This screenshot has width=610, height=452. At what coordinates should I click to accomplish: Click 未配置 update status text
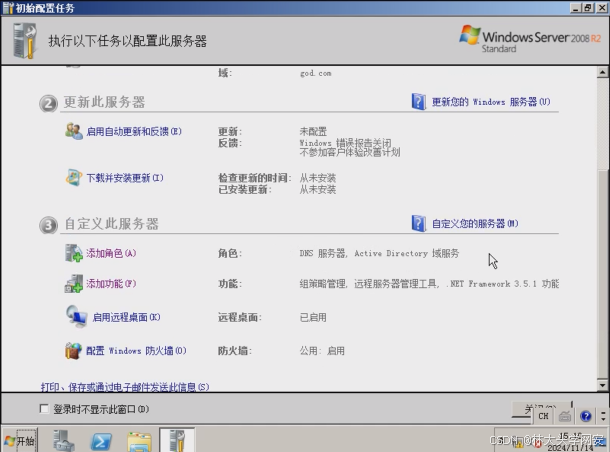tap(313, 131)
